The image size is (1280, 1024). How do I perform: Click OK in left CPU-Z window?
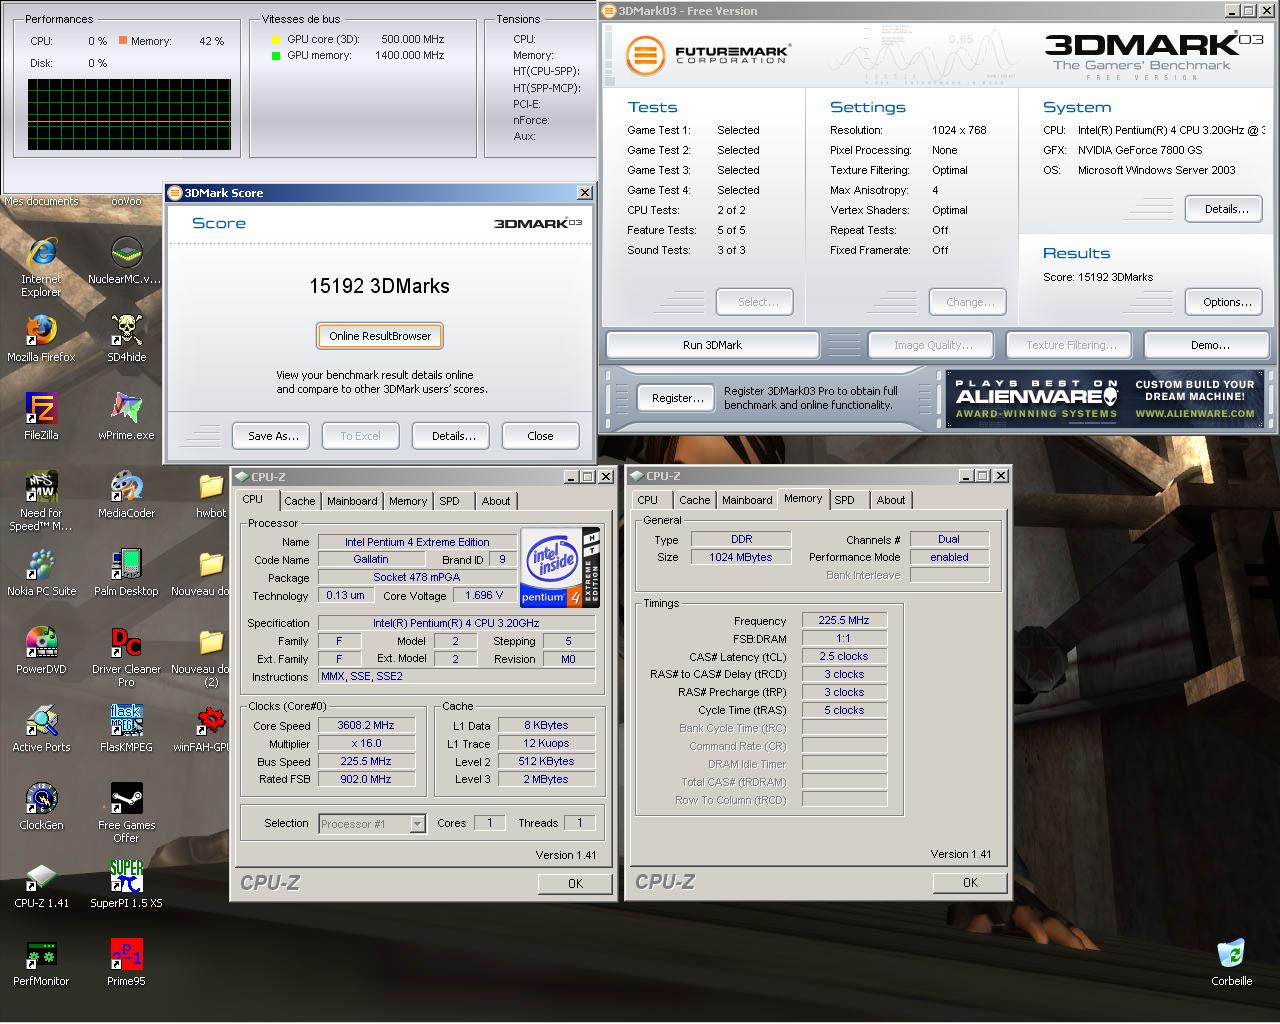(575, 883)
